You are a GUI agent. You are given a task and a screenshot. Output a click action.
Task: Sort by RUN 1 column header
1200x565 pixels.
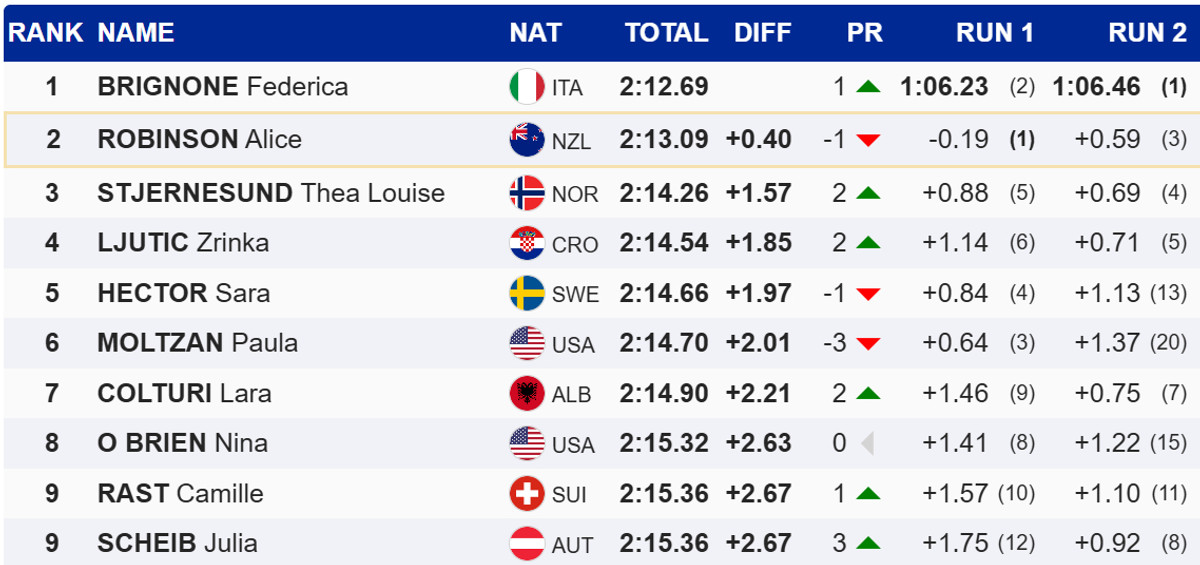pyautogui.click(x=994, y=33)
